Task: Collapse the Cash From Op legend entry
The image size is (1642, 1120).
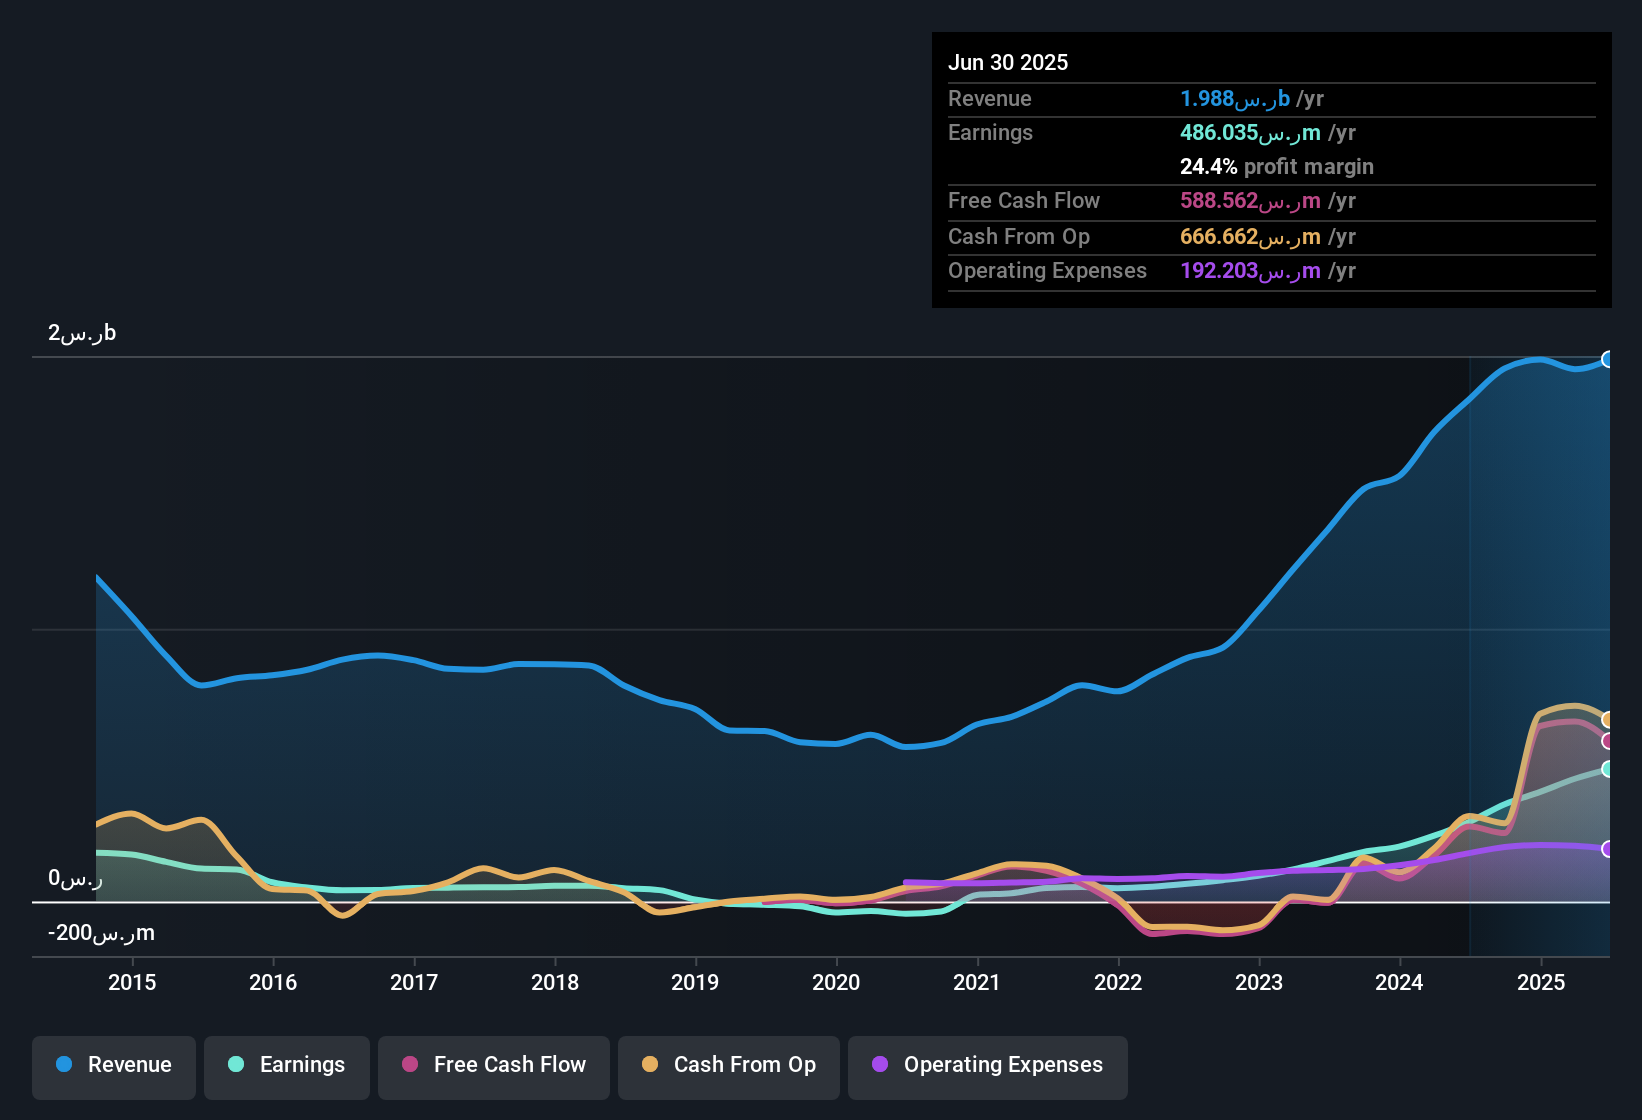Action: 728,1065
